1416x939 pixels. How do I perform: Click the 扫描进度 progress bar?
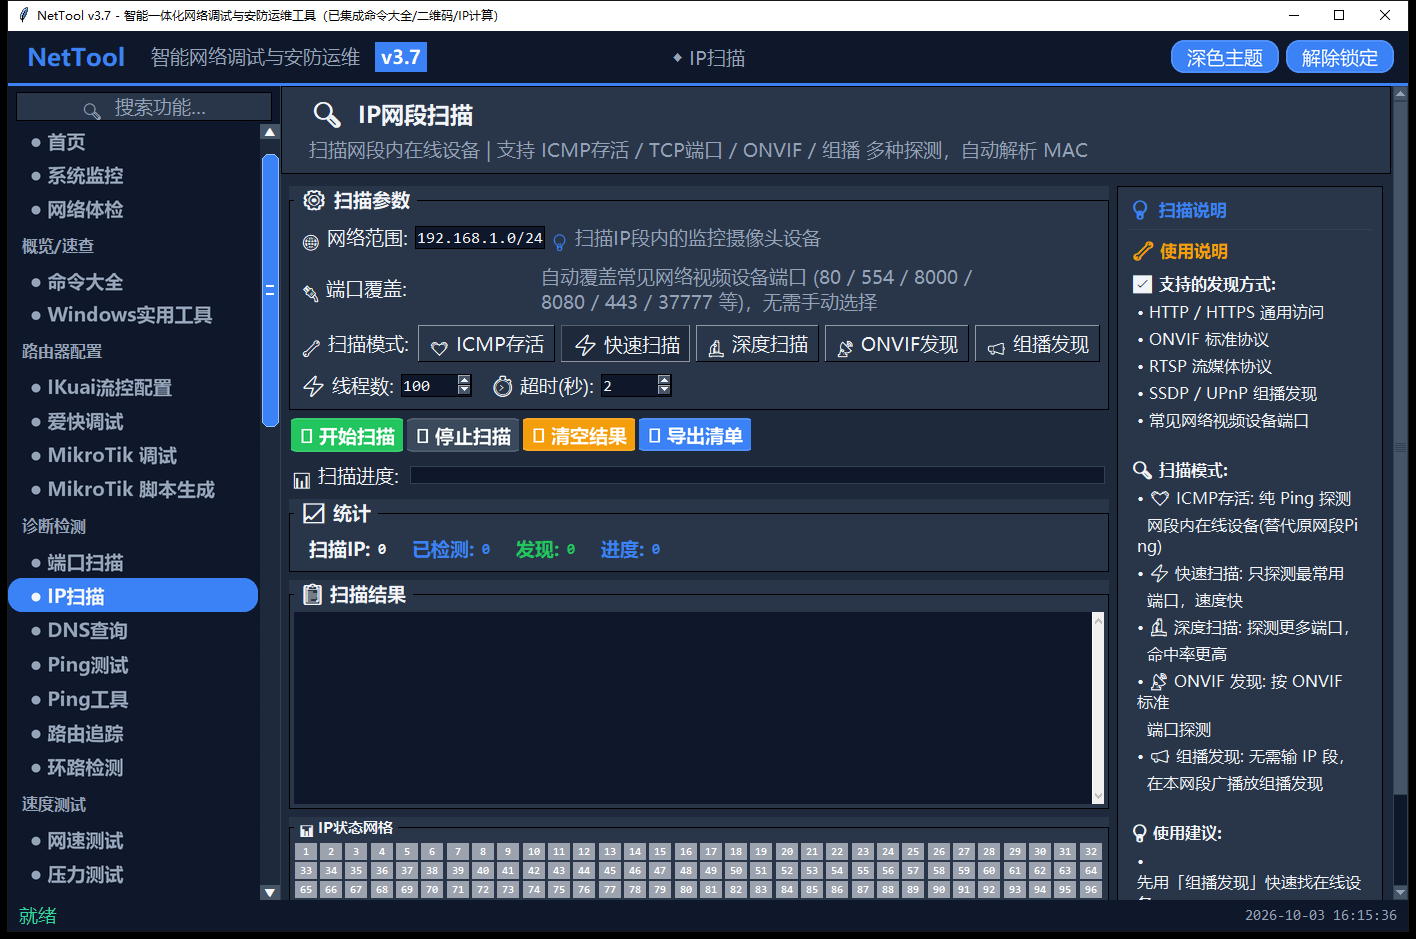click(757, 476)
